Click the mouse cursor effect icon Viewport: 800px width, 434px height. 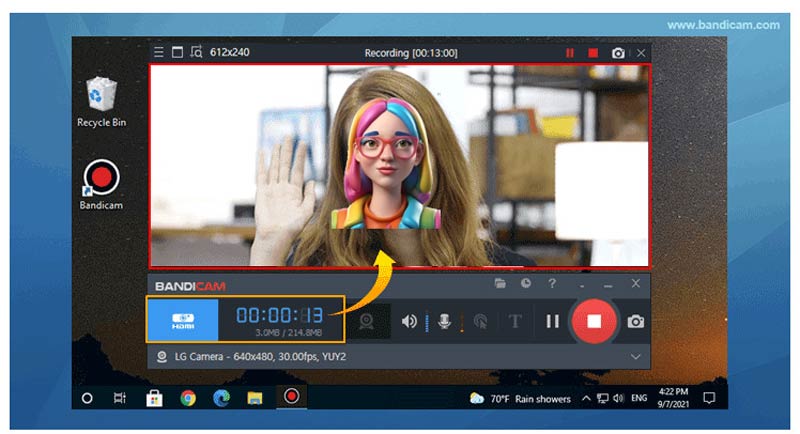click(x=480, y=321)
